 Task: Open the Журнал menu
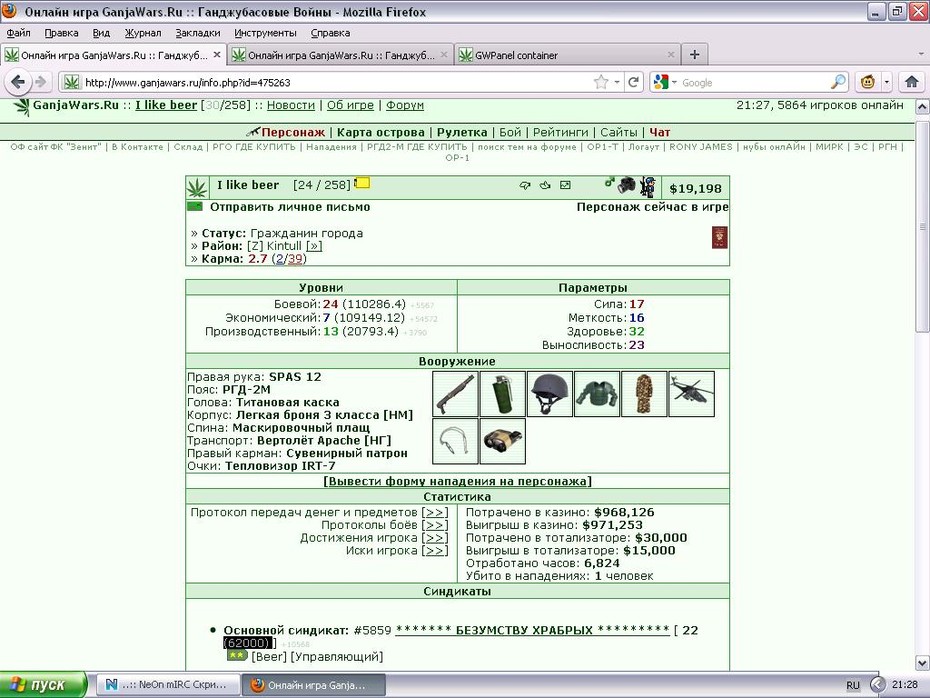tap(142, 33)
